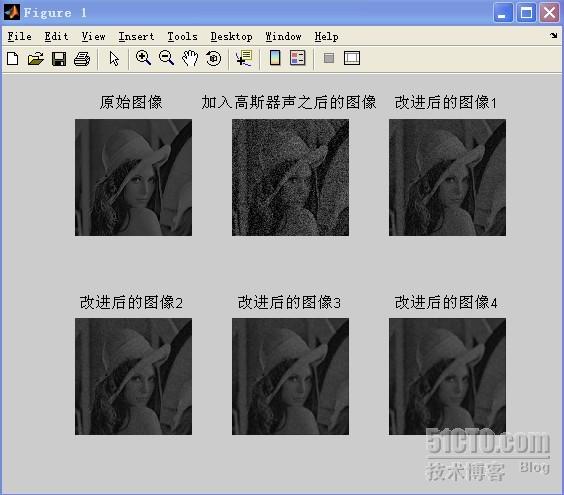Maximize the Figure 1 window
Image resolution: width=564 pixels, height=495 pixels.
526,13
